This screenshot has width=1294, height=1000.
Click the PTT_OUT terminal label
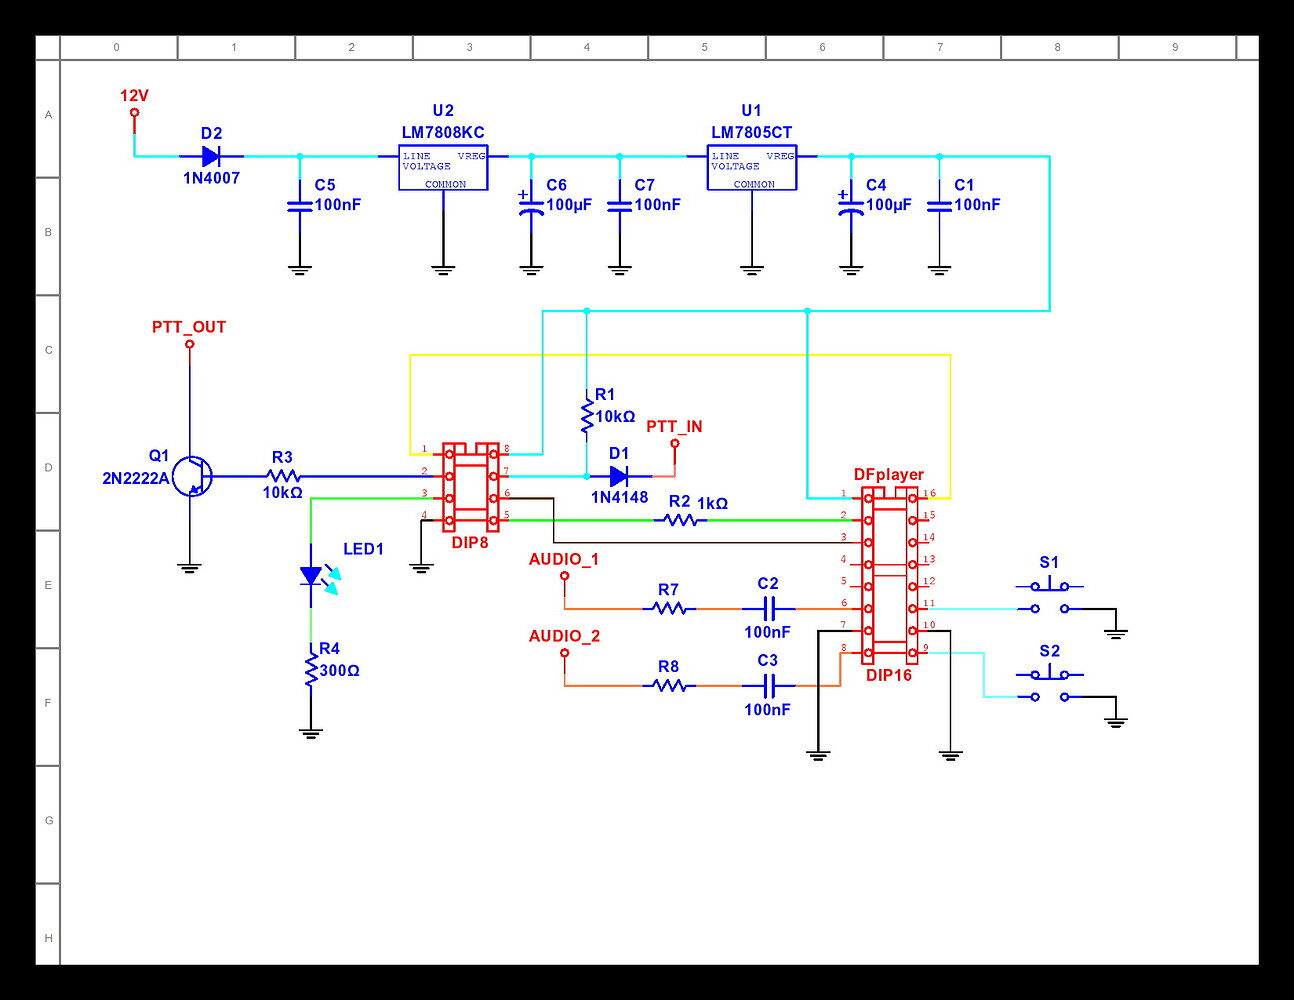189,343
